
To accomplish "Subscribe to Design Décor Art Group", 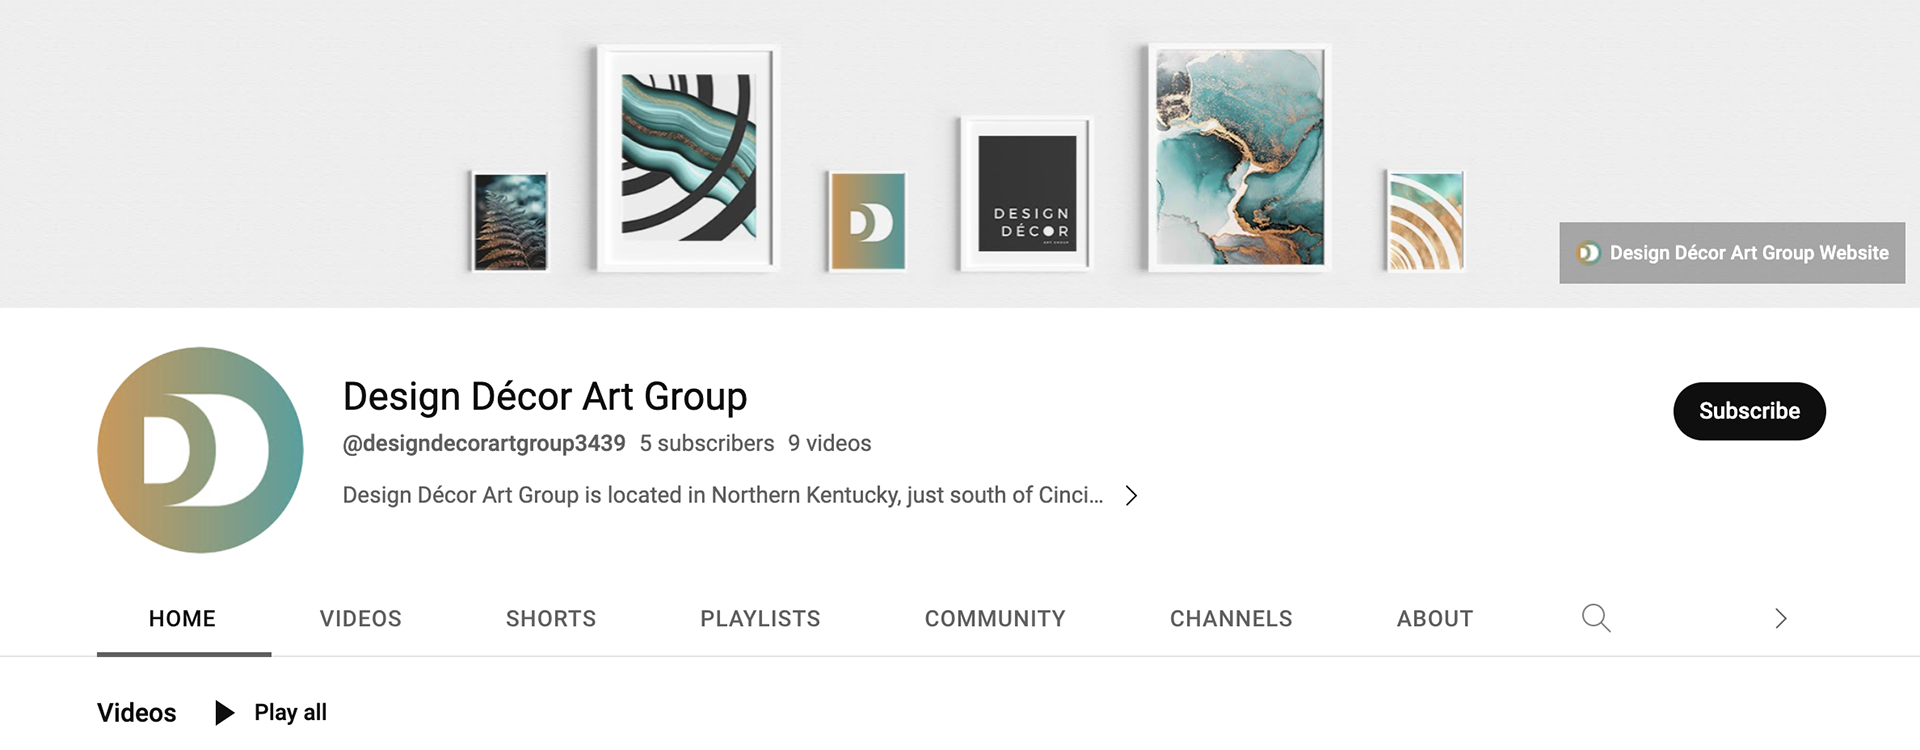I will 1749,411.
